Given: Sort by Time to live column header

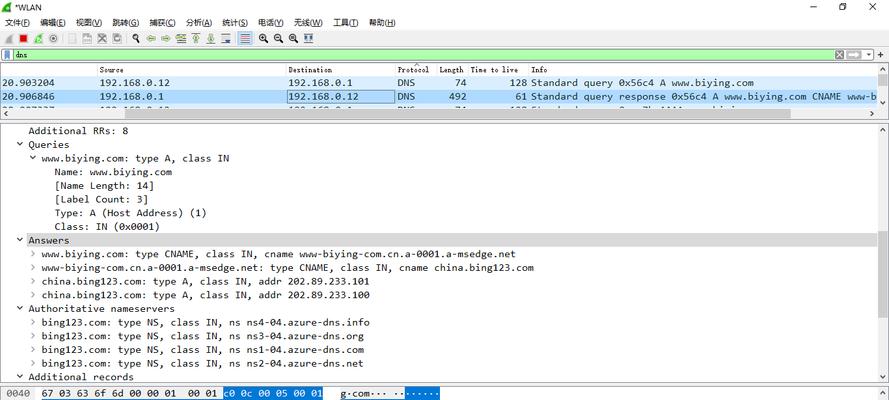Looking at the screenshot, I should click(x=498, y=70).
